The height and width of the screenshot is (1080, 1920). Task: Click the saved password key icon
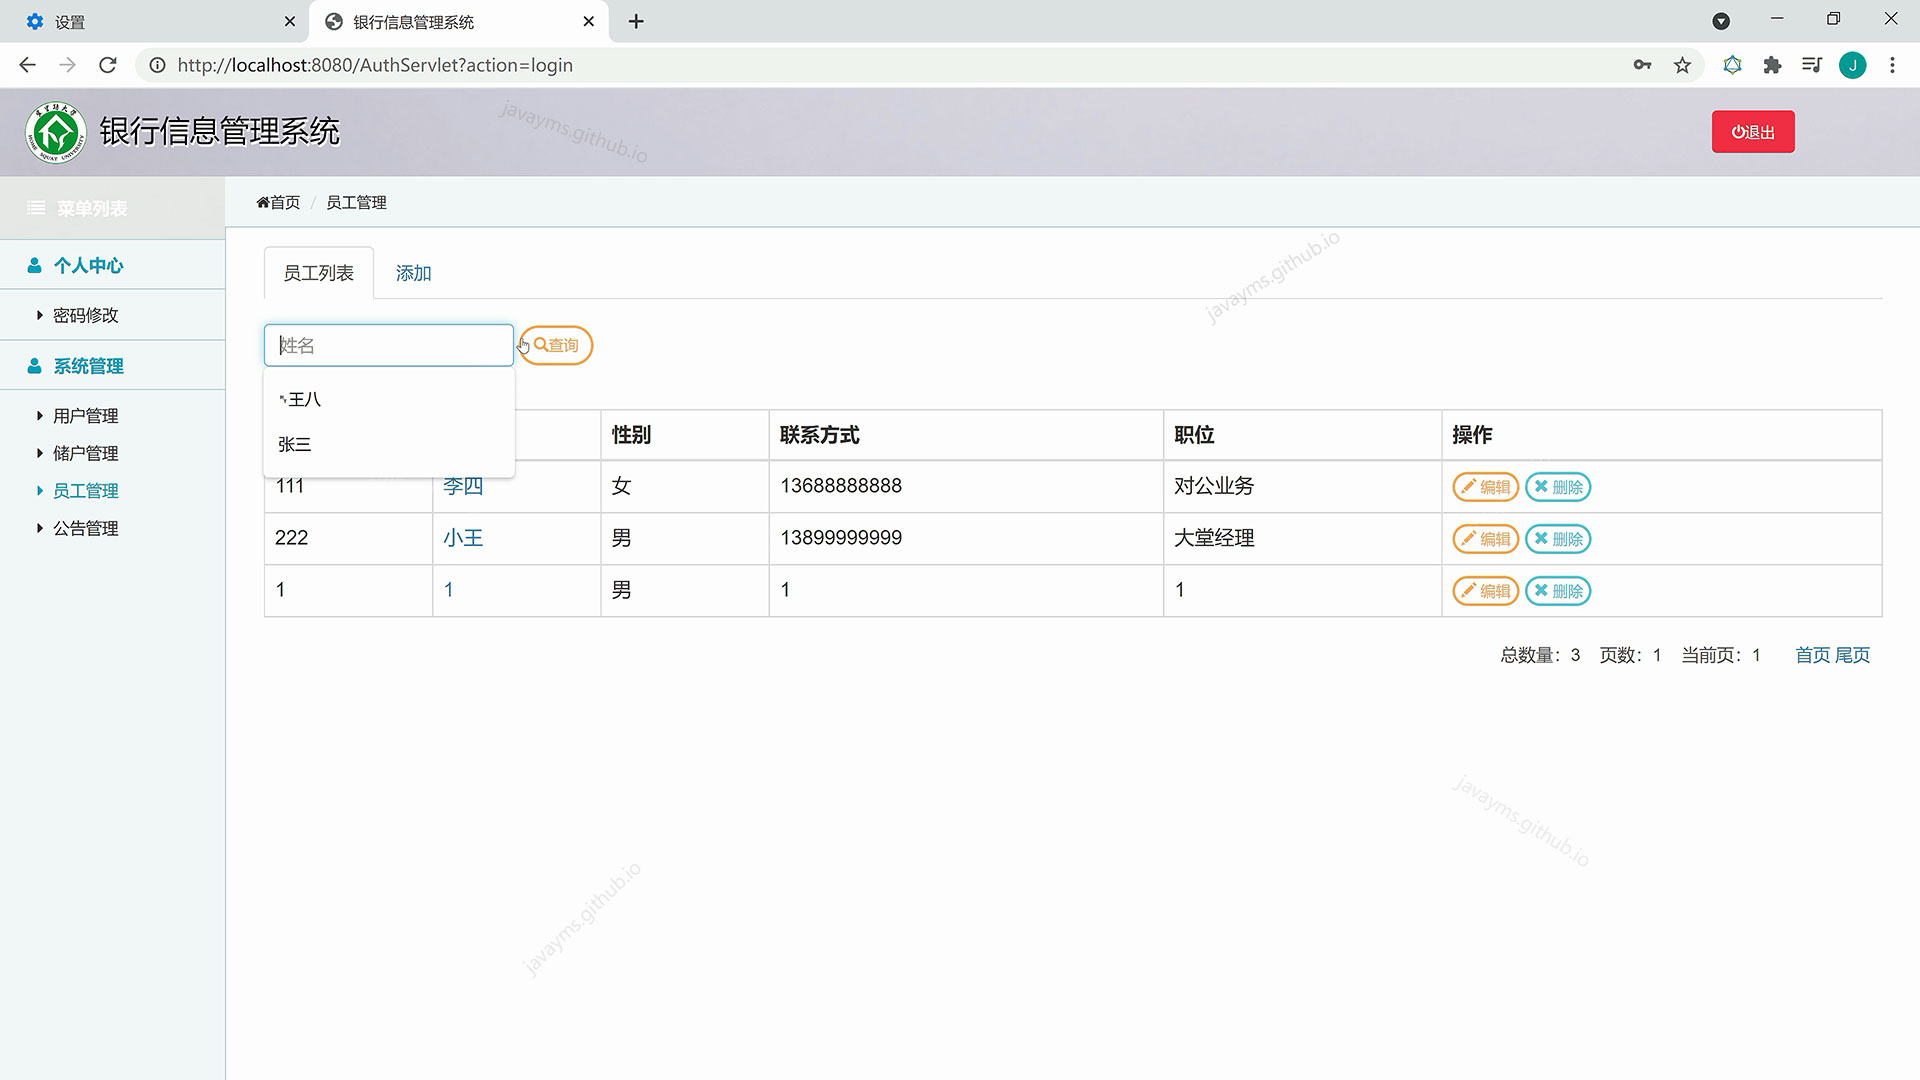coord(1642,65)
